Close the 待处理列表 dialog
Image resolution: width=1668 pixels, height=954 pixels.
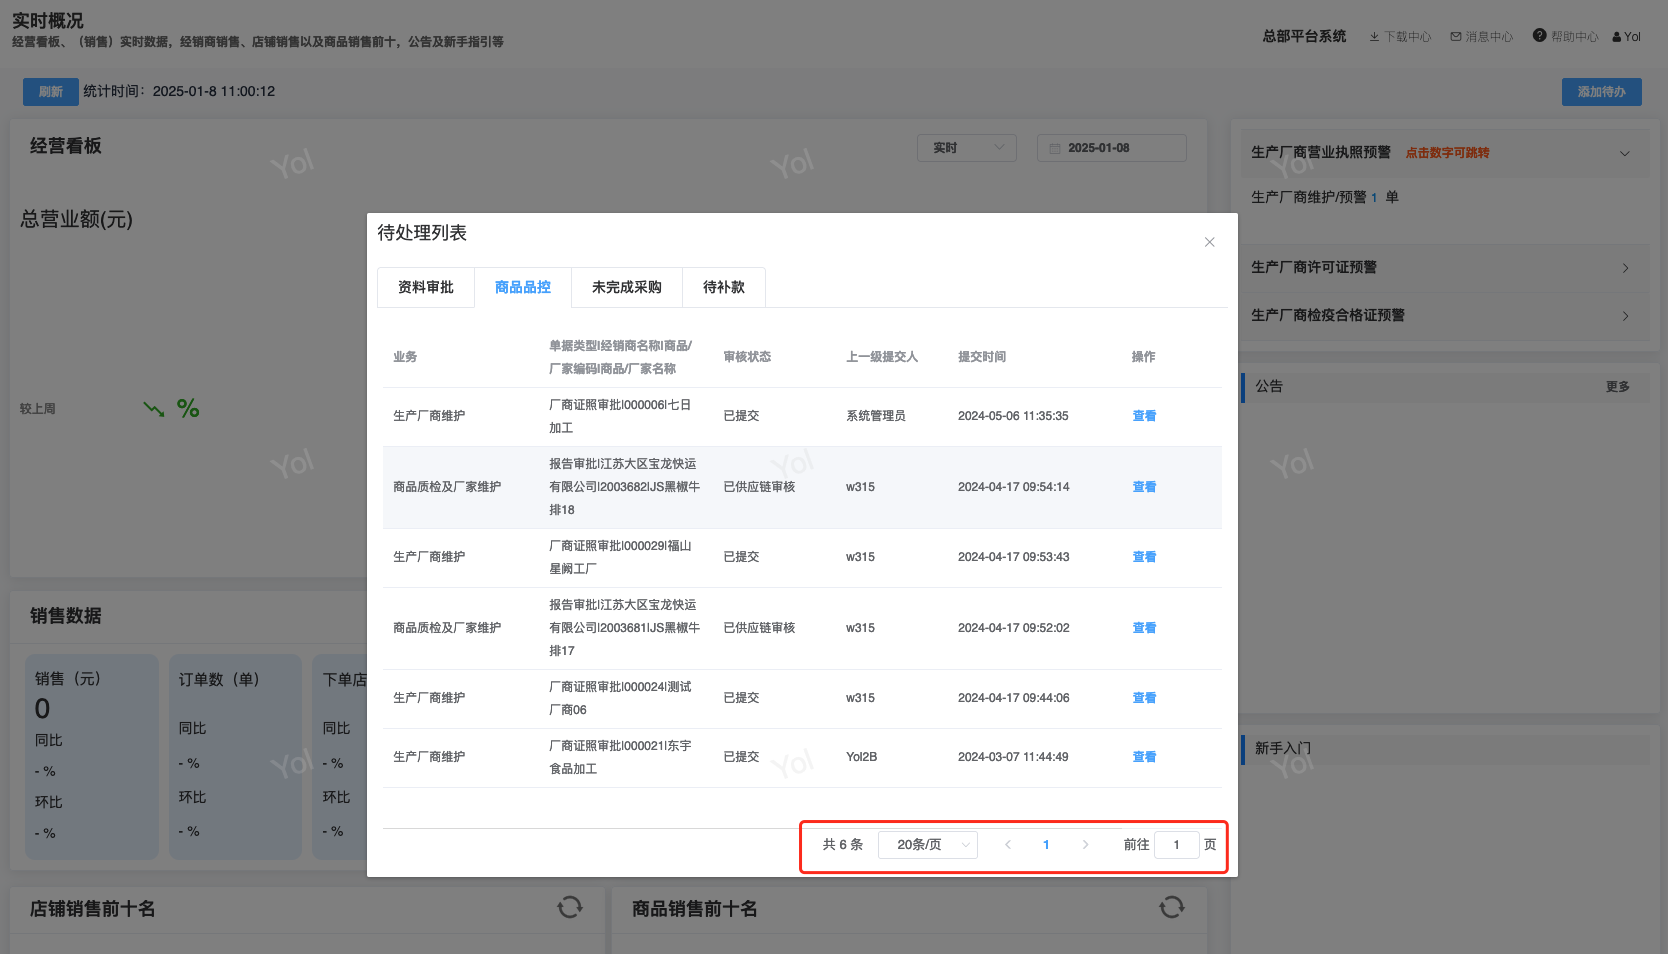(x=1209, y=242)
